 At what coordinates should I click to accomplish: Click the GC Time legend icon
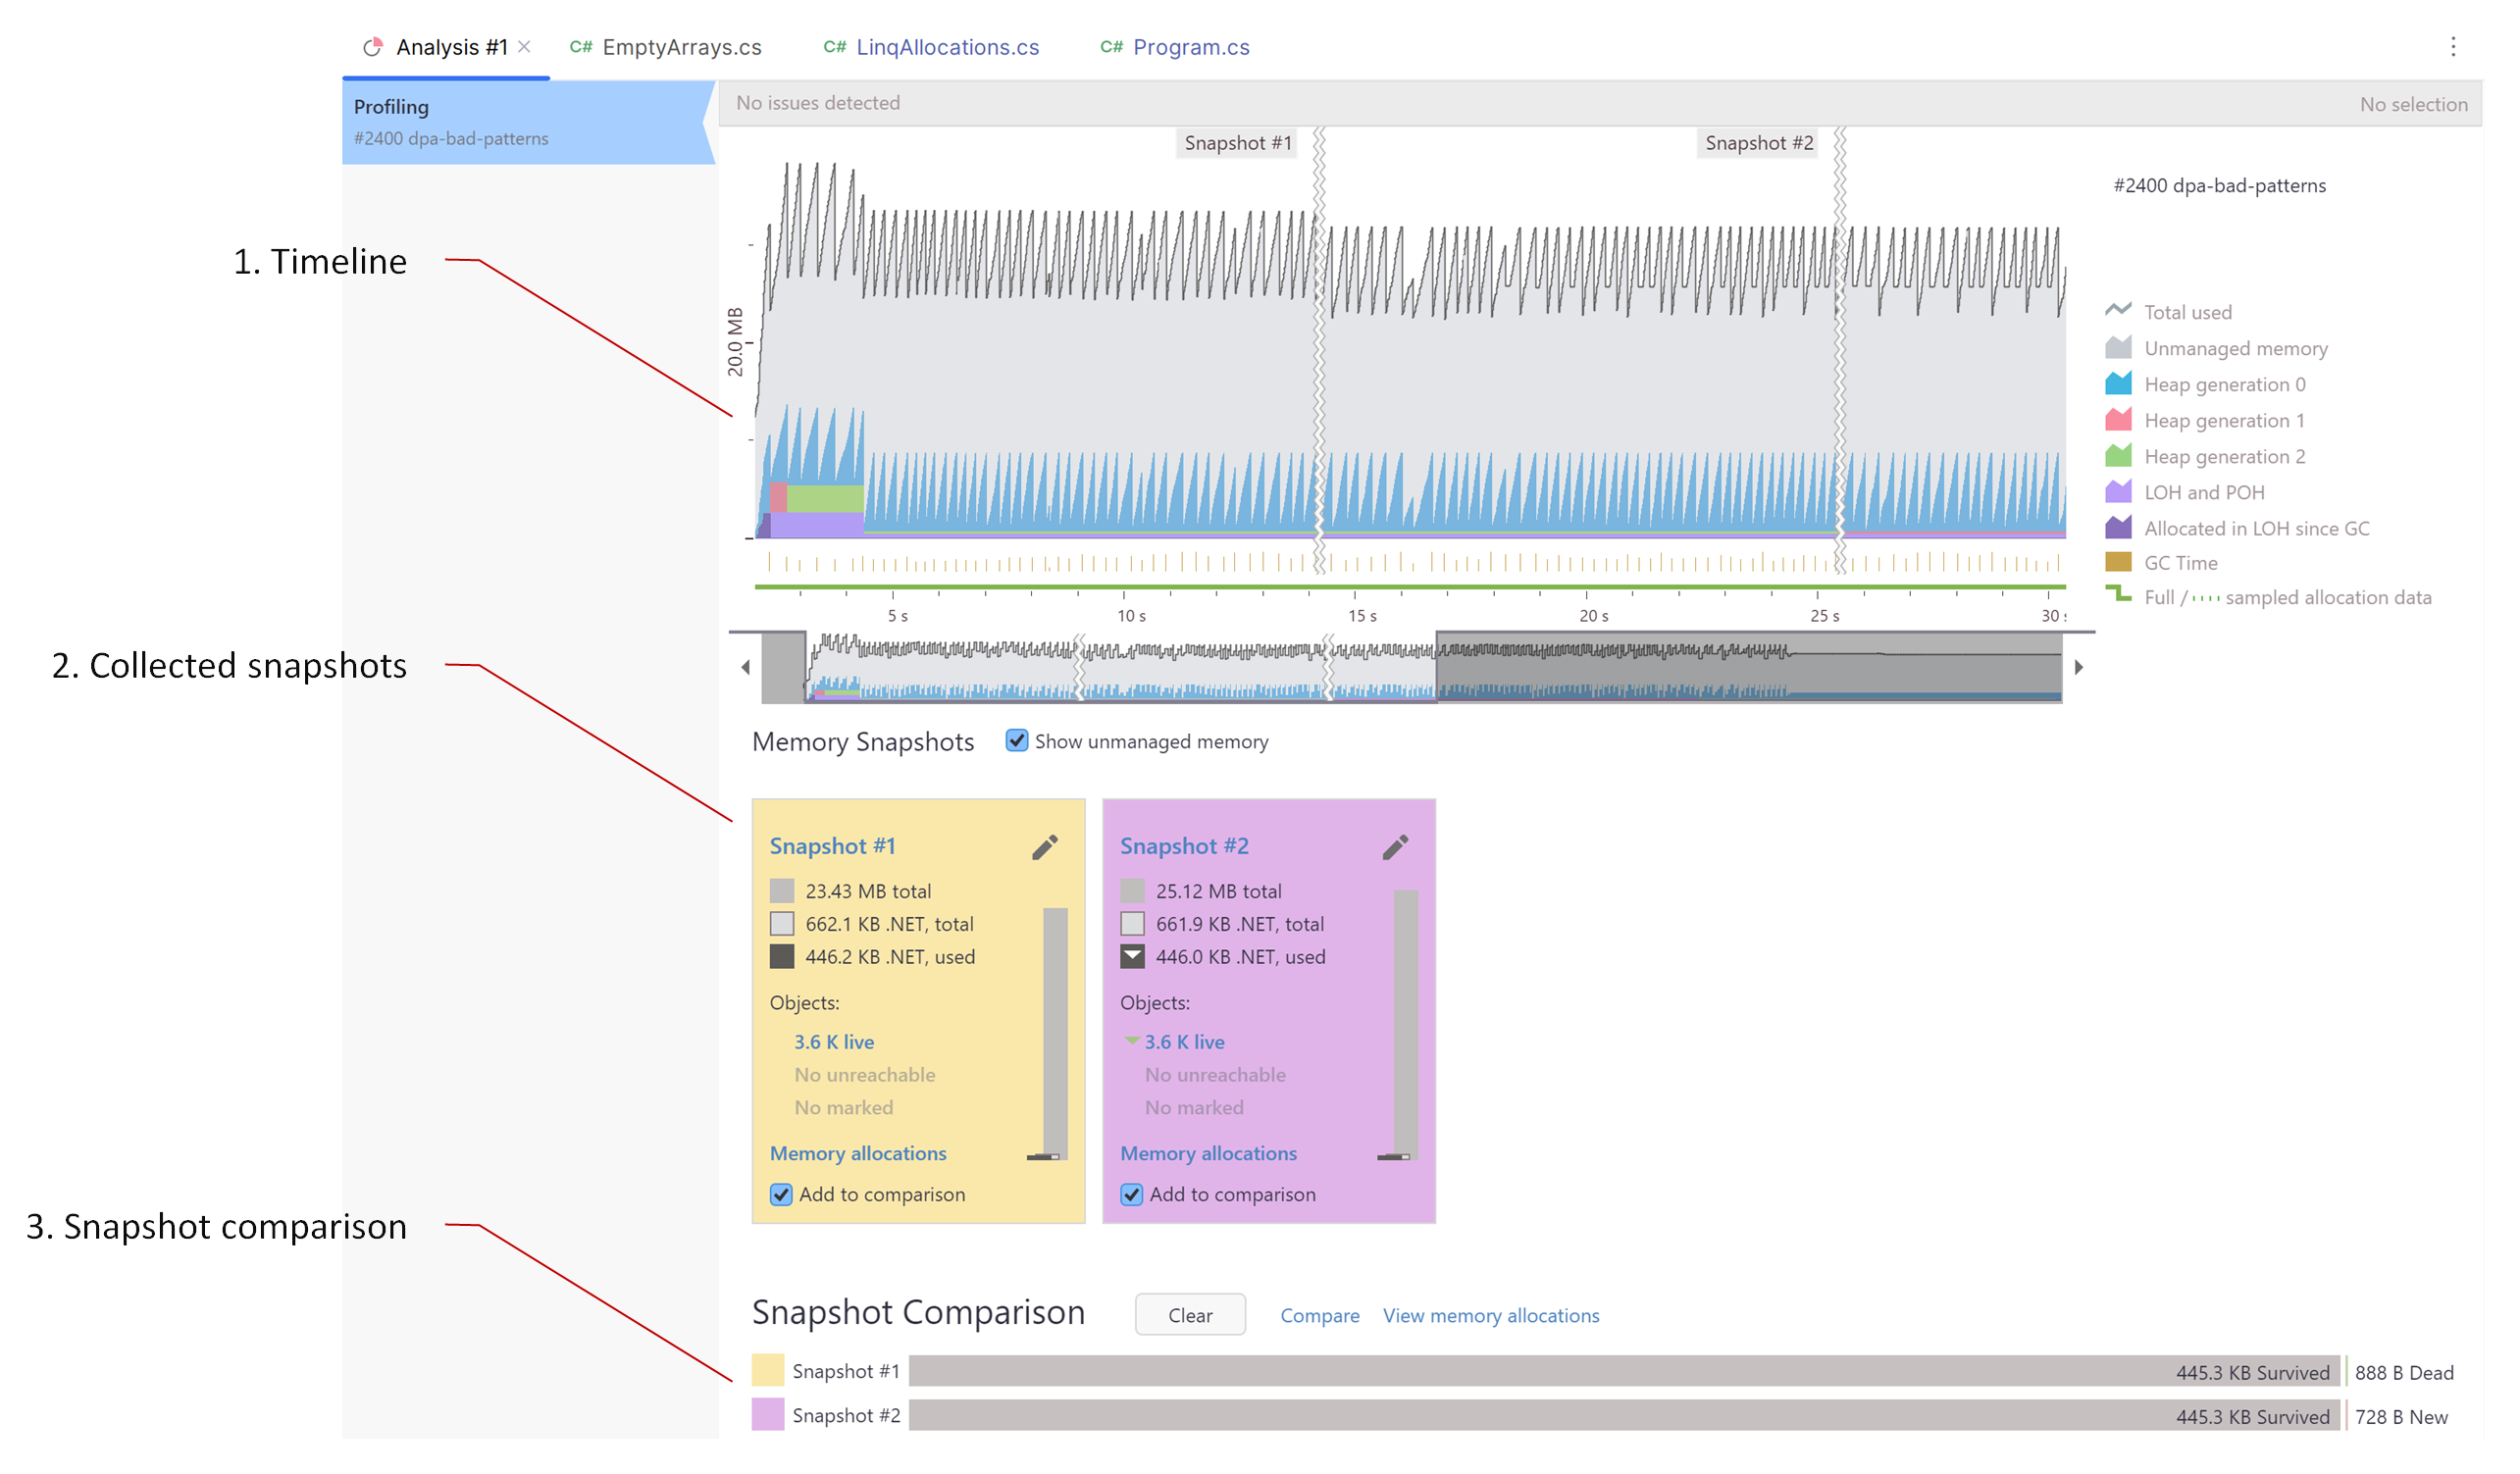pyautogui.click(x=2117, y=562)
